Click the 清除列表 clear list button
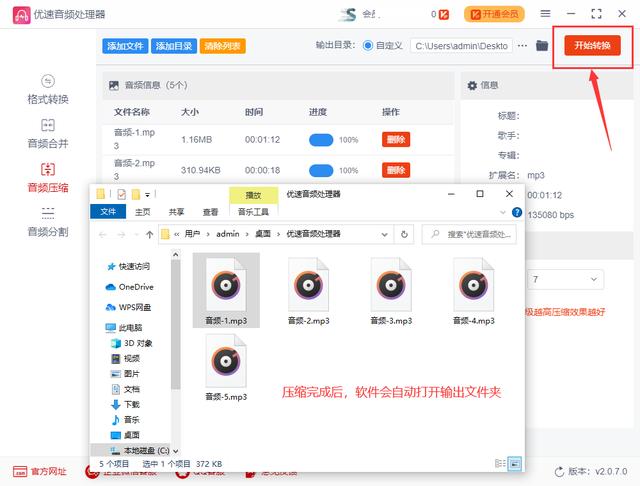Screen dimensions: 640x486 [222, 46]
